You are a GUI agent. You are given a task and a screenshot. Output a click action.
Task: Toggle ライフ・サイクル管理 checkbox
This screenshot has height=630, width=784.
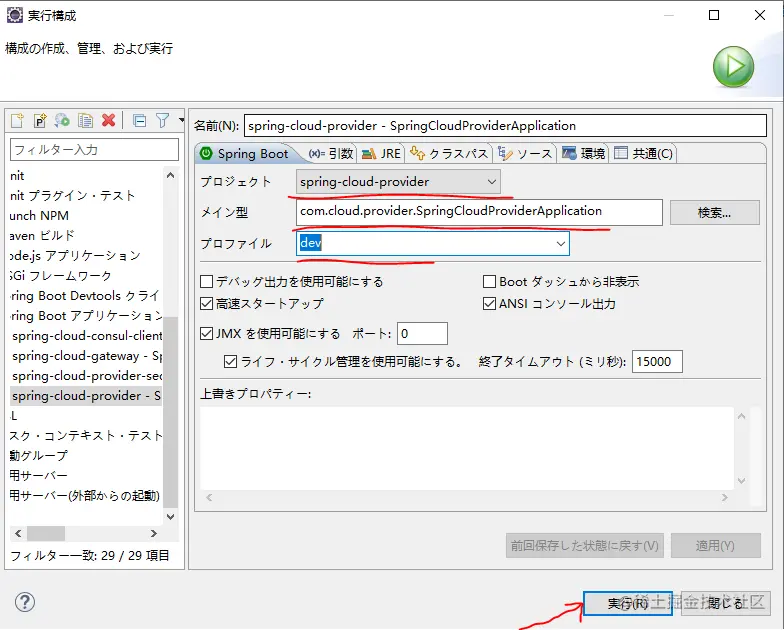(x=230, y=362)
